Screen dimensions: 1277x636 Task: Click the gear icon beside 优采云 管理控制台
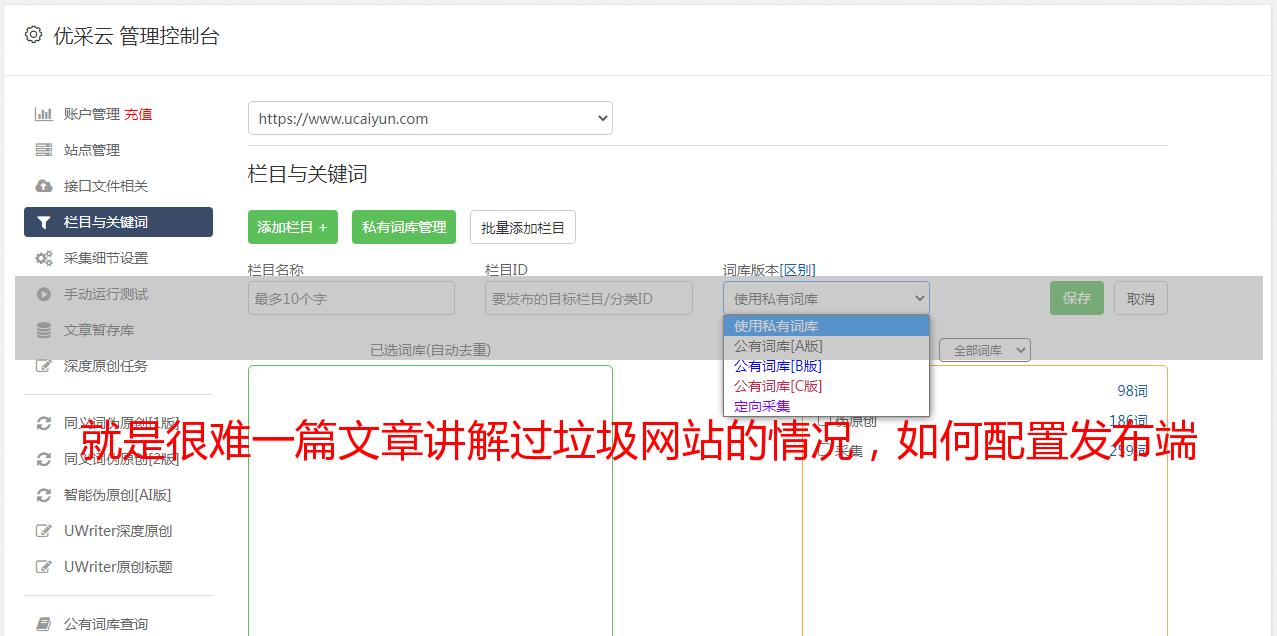(33, 35)
